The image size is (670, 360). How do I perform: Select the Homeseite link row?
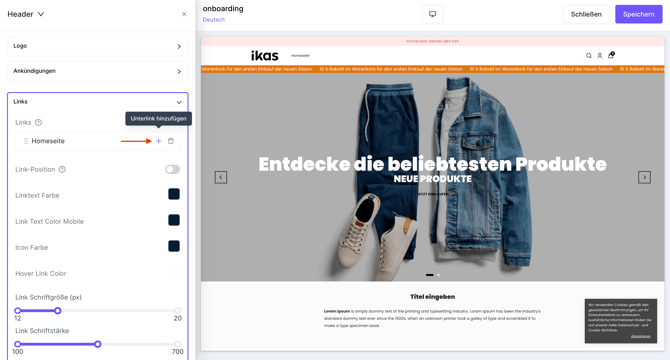(97, 141)
